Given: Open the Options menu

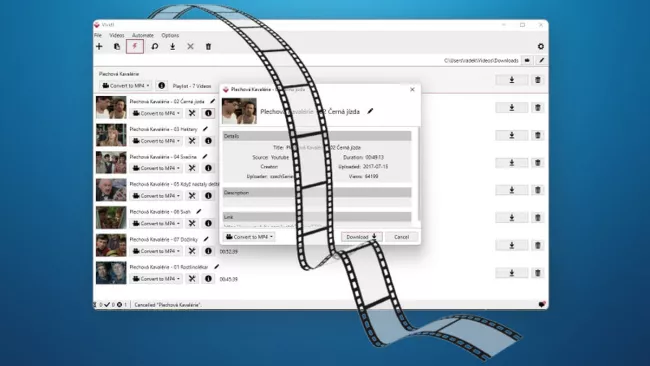Looking at the screenshot, I should pos(170,35).
